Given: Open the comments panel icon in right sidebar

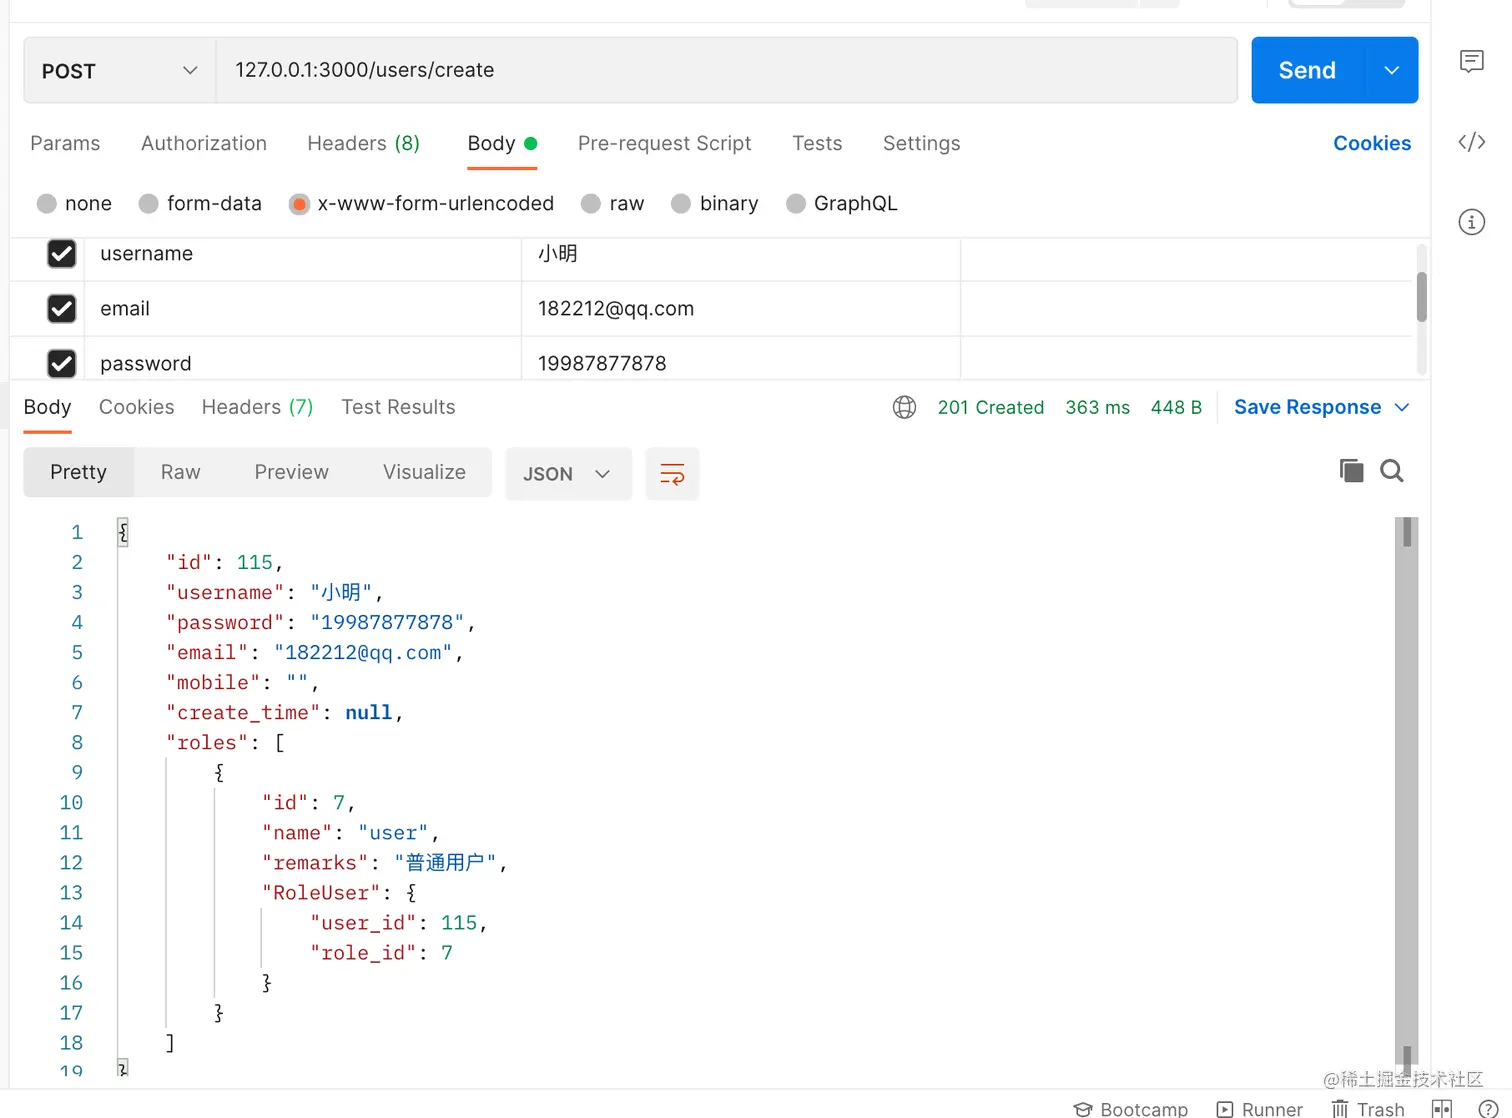Looking at the screenshot, I should coord(1471,62).
